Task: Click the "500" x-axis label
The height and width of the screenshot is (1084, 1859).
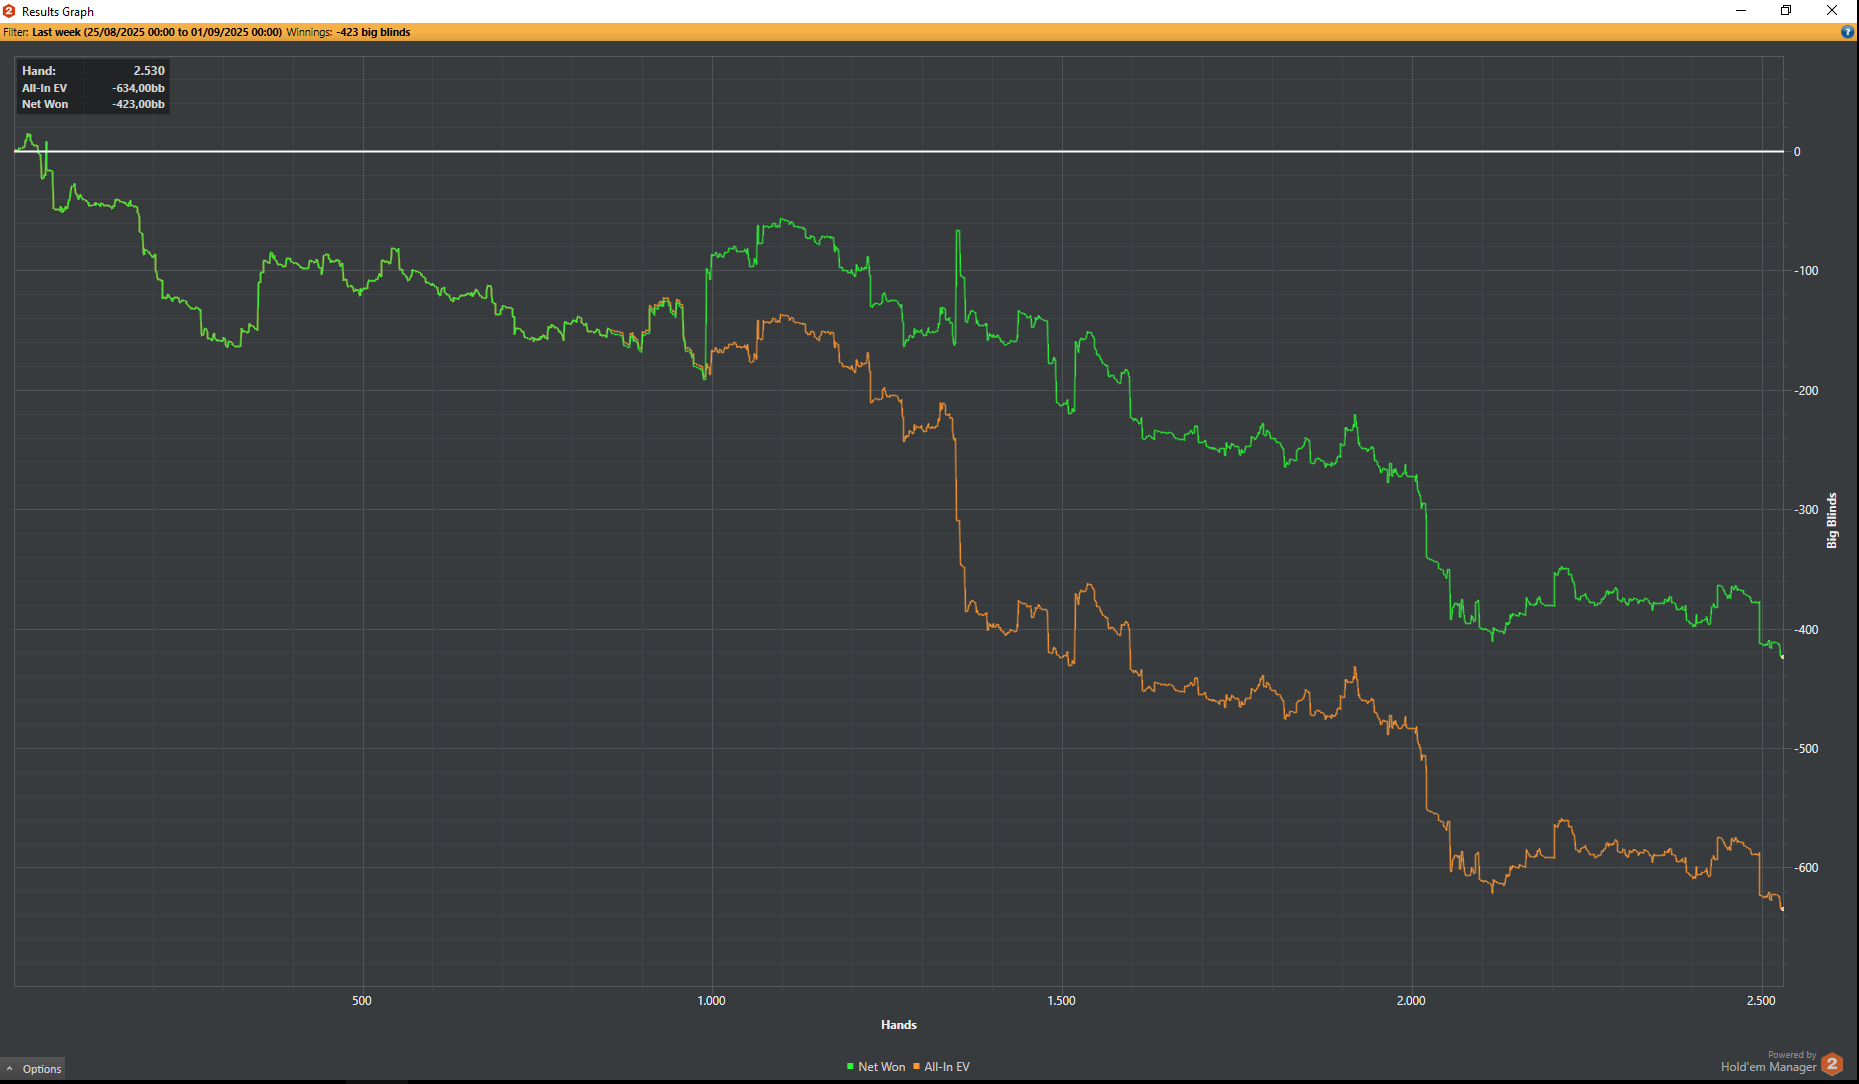Action: point(362,1001)
